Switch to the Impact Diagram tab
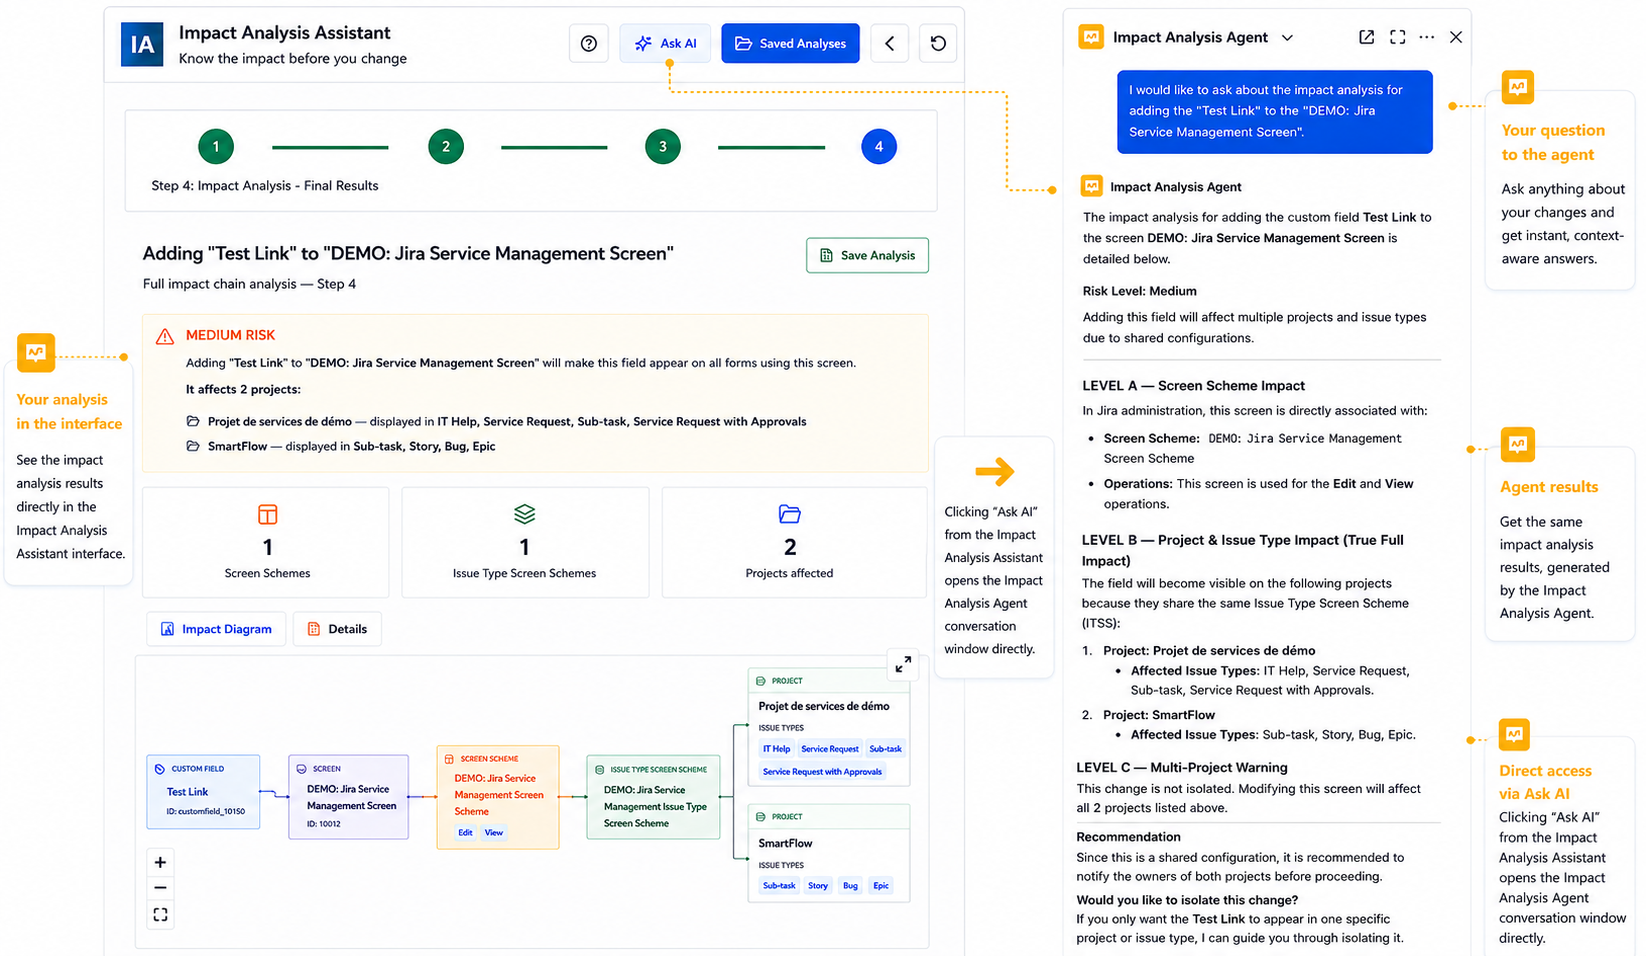 [216, 629]
